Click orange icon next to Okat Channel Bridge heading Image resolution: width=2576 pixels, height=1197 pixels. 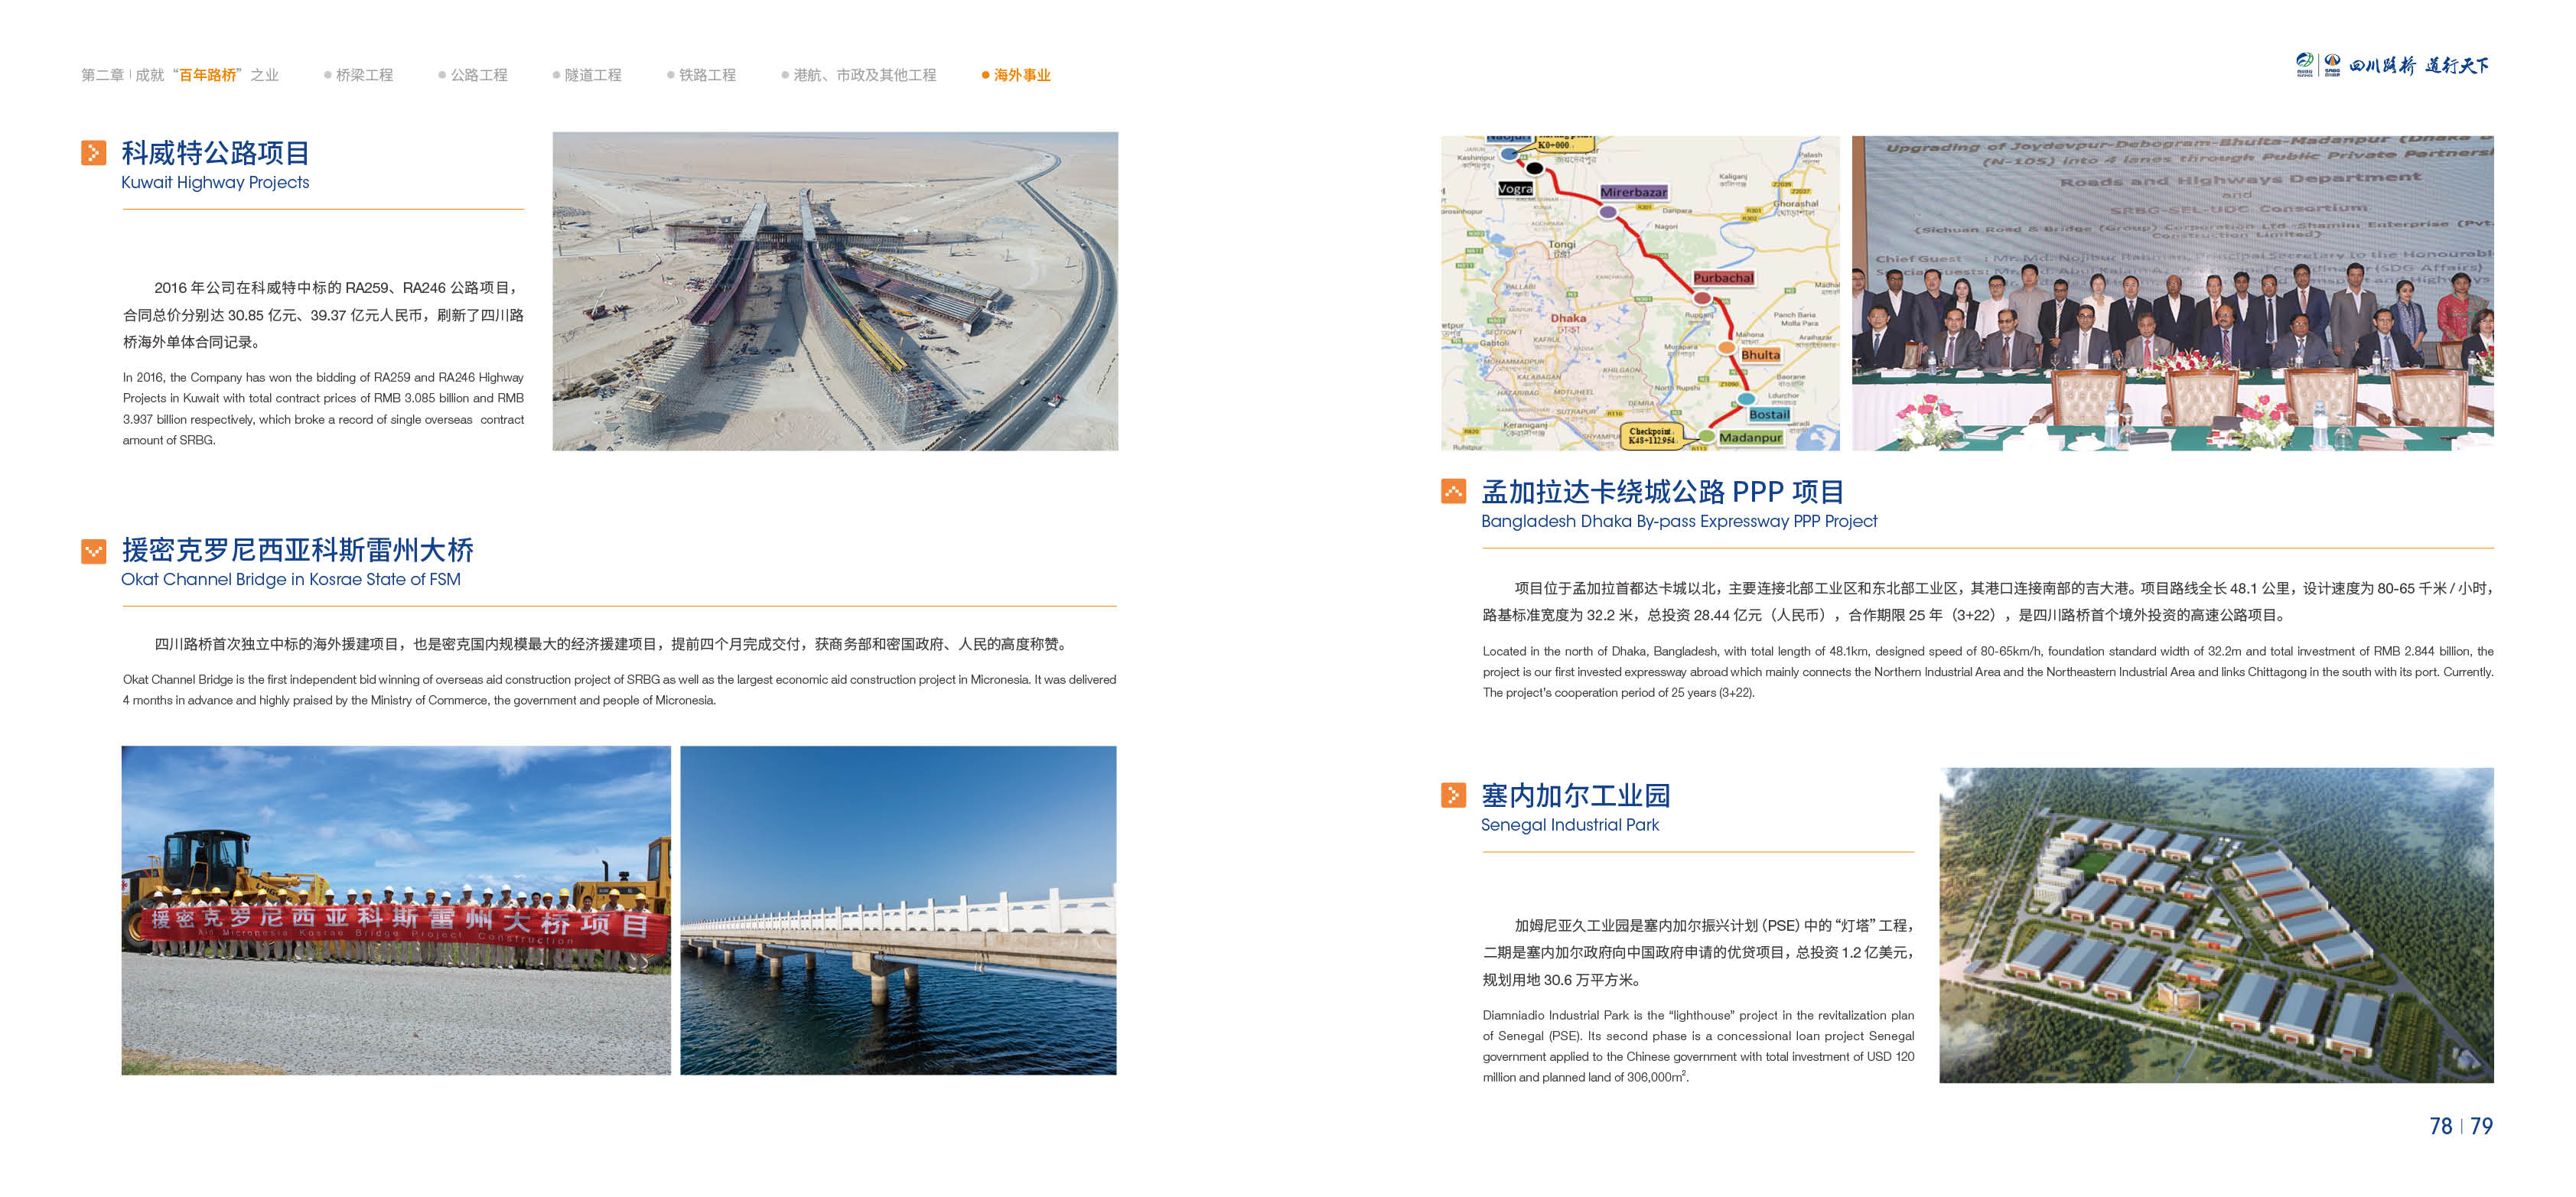click(x=93, y=551)
